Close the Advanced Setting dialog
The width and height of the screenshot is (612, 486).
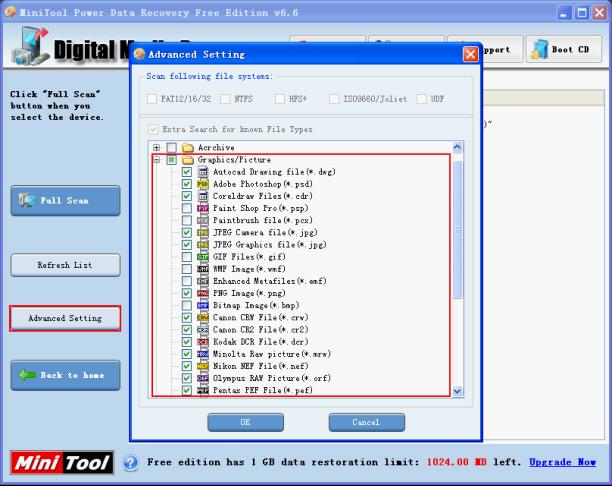pos(470,54)
